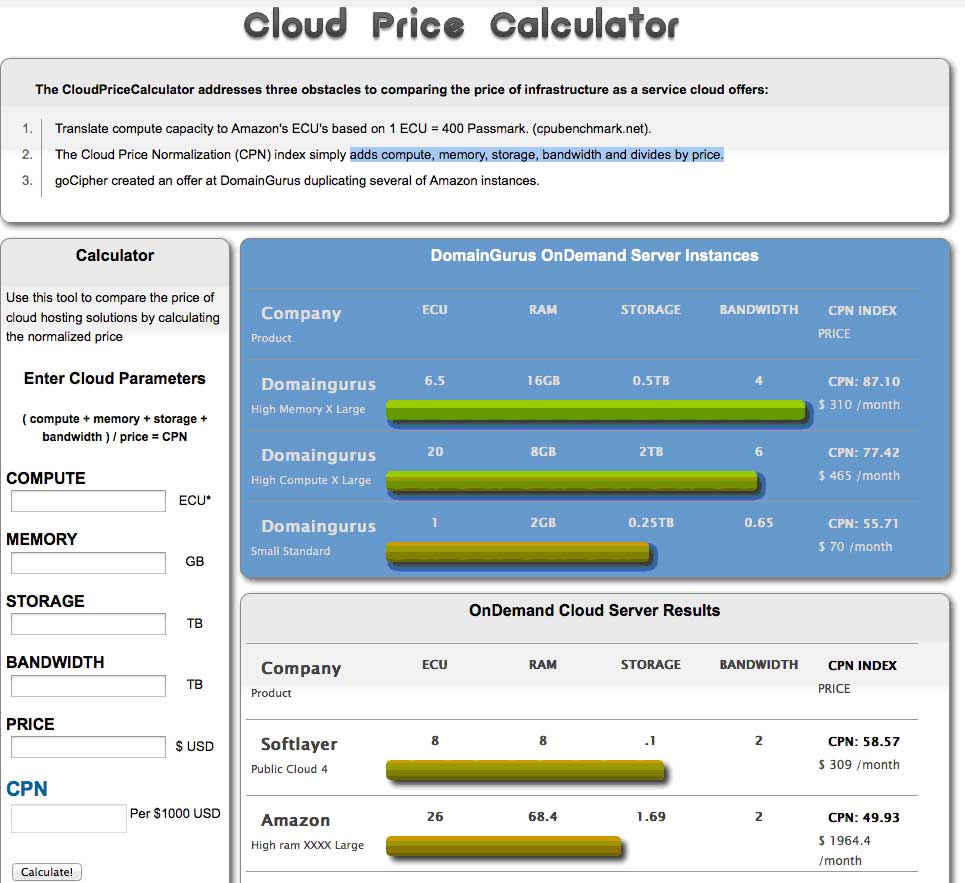The width and height of the screenshot is (965, 883).
Task: Select the 'CPN: 87.10' value
Action: coord(864,382)
